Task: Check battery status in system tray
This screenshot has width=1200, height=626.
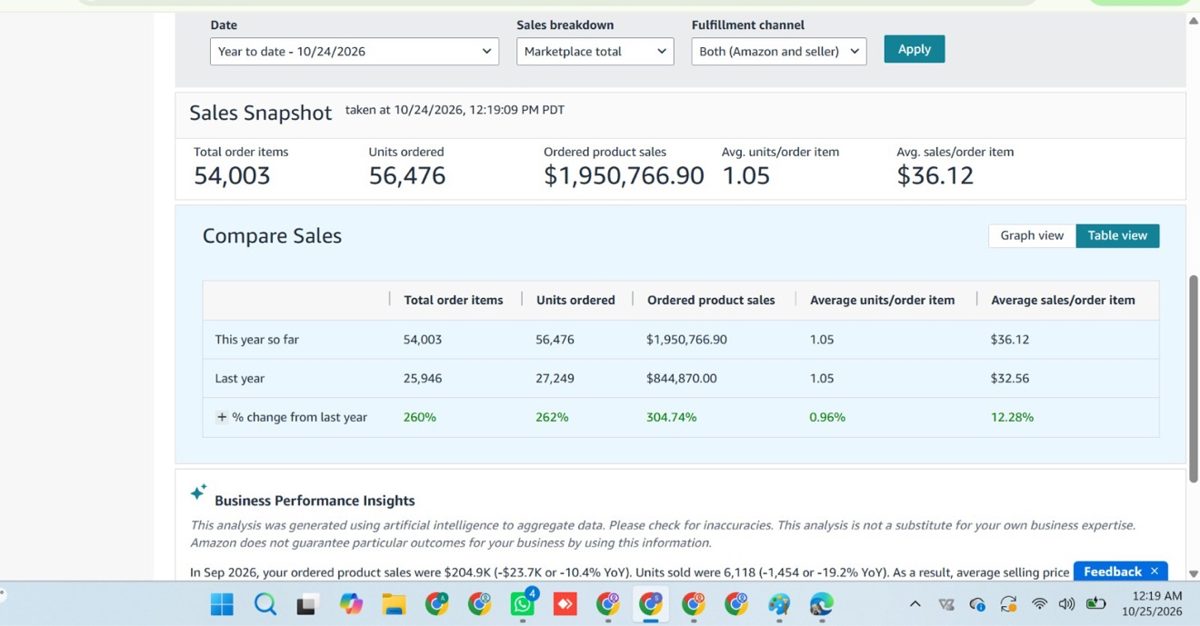Action: pyautogui.click(x=1096, y=604)
